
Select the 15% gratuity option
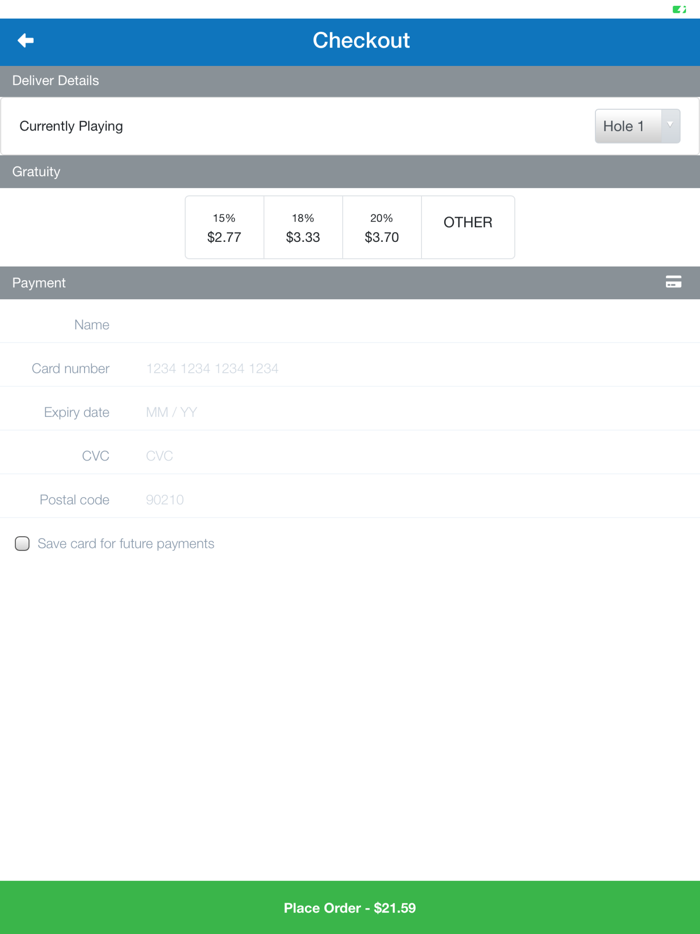[225, 228]
